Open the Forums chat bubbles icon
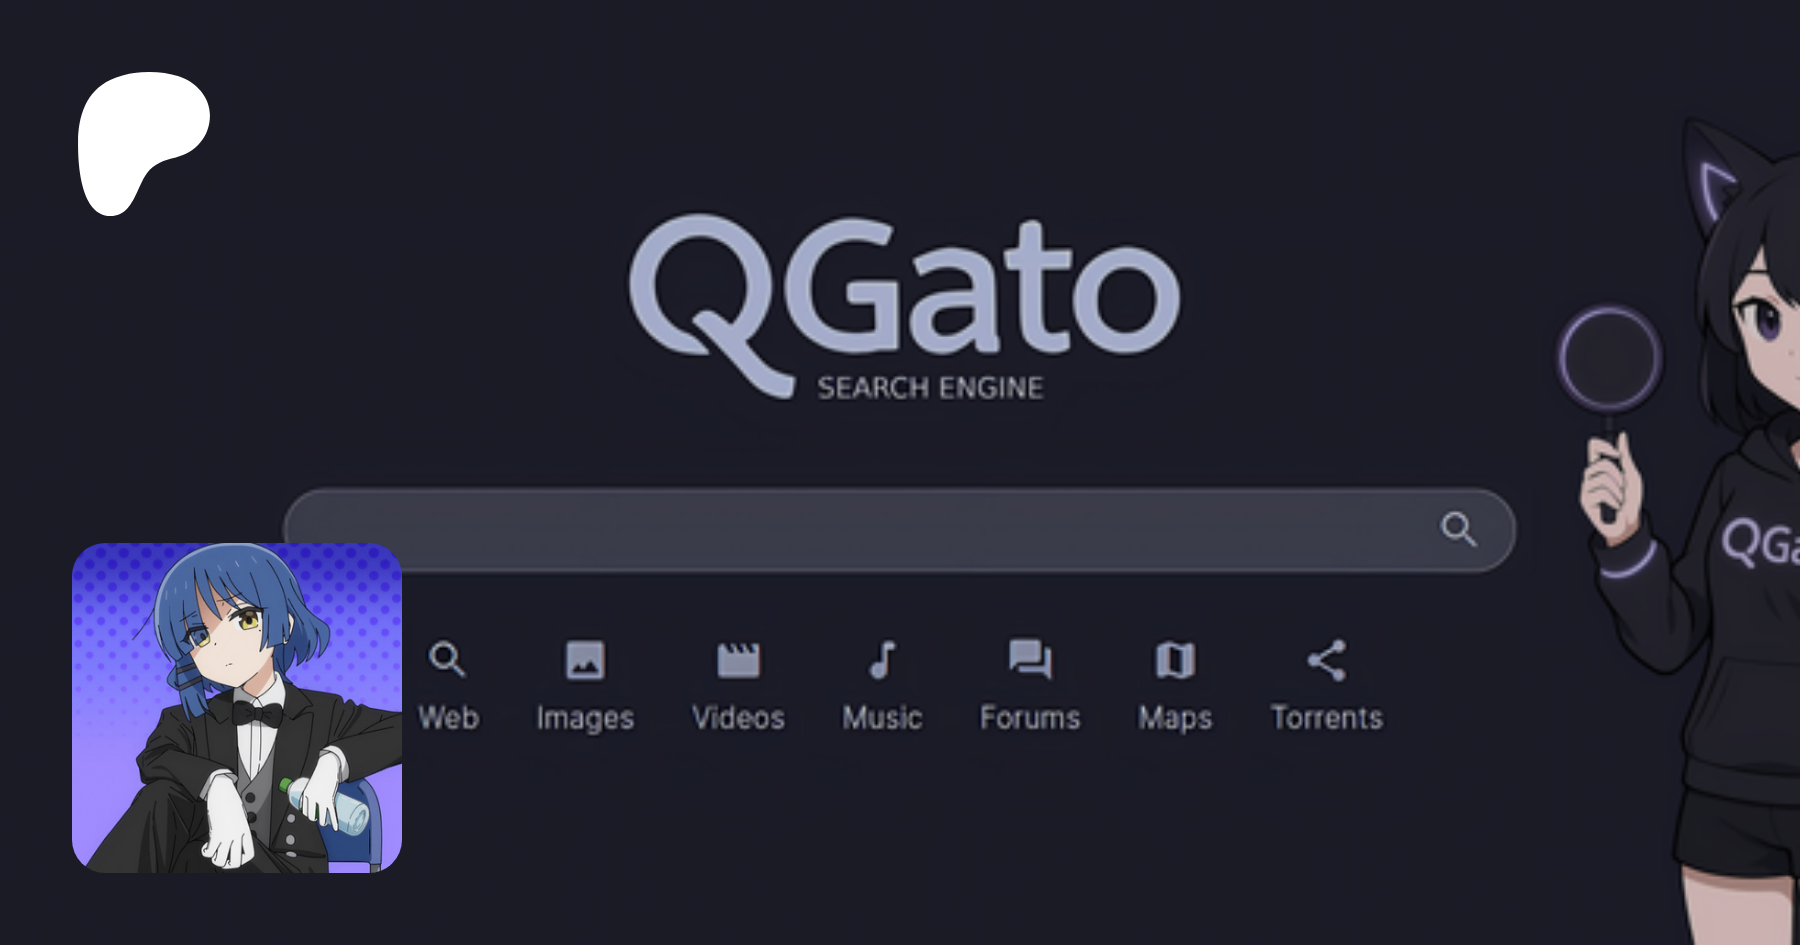This screenshot has height=945, width=1800. (1030, 660)
